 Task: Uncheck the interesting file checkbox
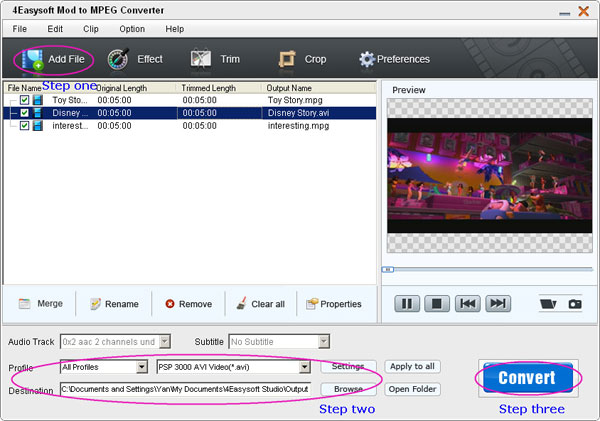[24, 126]
